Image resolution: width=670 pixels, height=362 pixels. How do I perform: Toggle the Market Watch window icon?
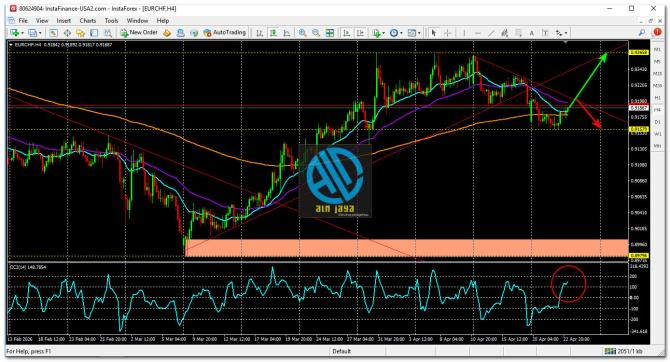click(53, 33)
